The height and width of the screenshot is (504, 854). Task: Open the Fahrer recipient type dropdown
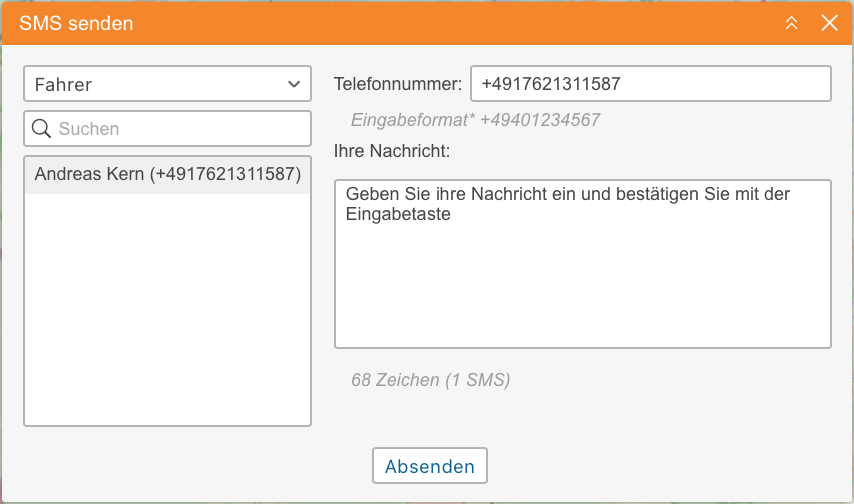167,85
